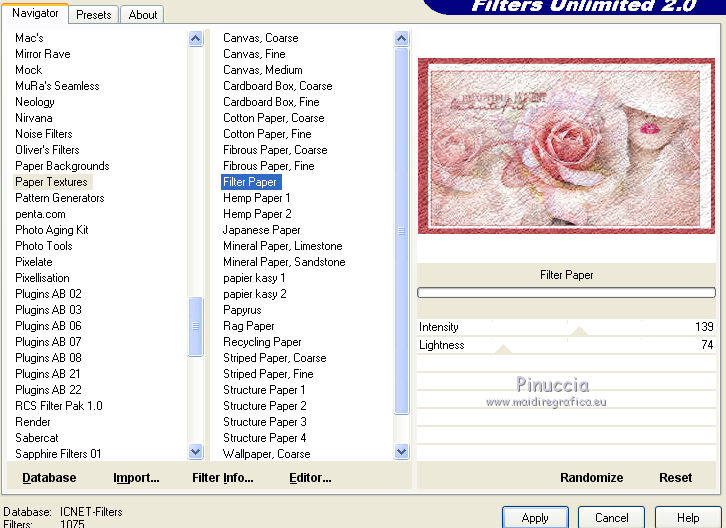The height and width of the screenshot is (528, 726).
Task: Select Paper Backgrounds category
Action: tap(62, 166)
